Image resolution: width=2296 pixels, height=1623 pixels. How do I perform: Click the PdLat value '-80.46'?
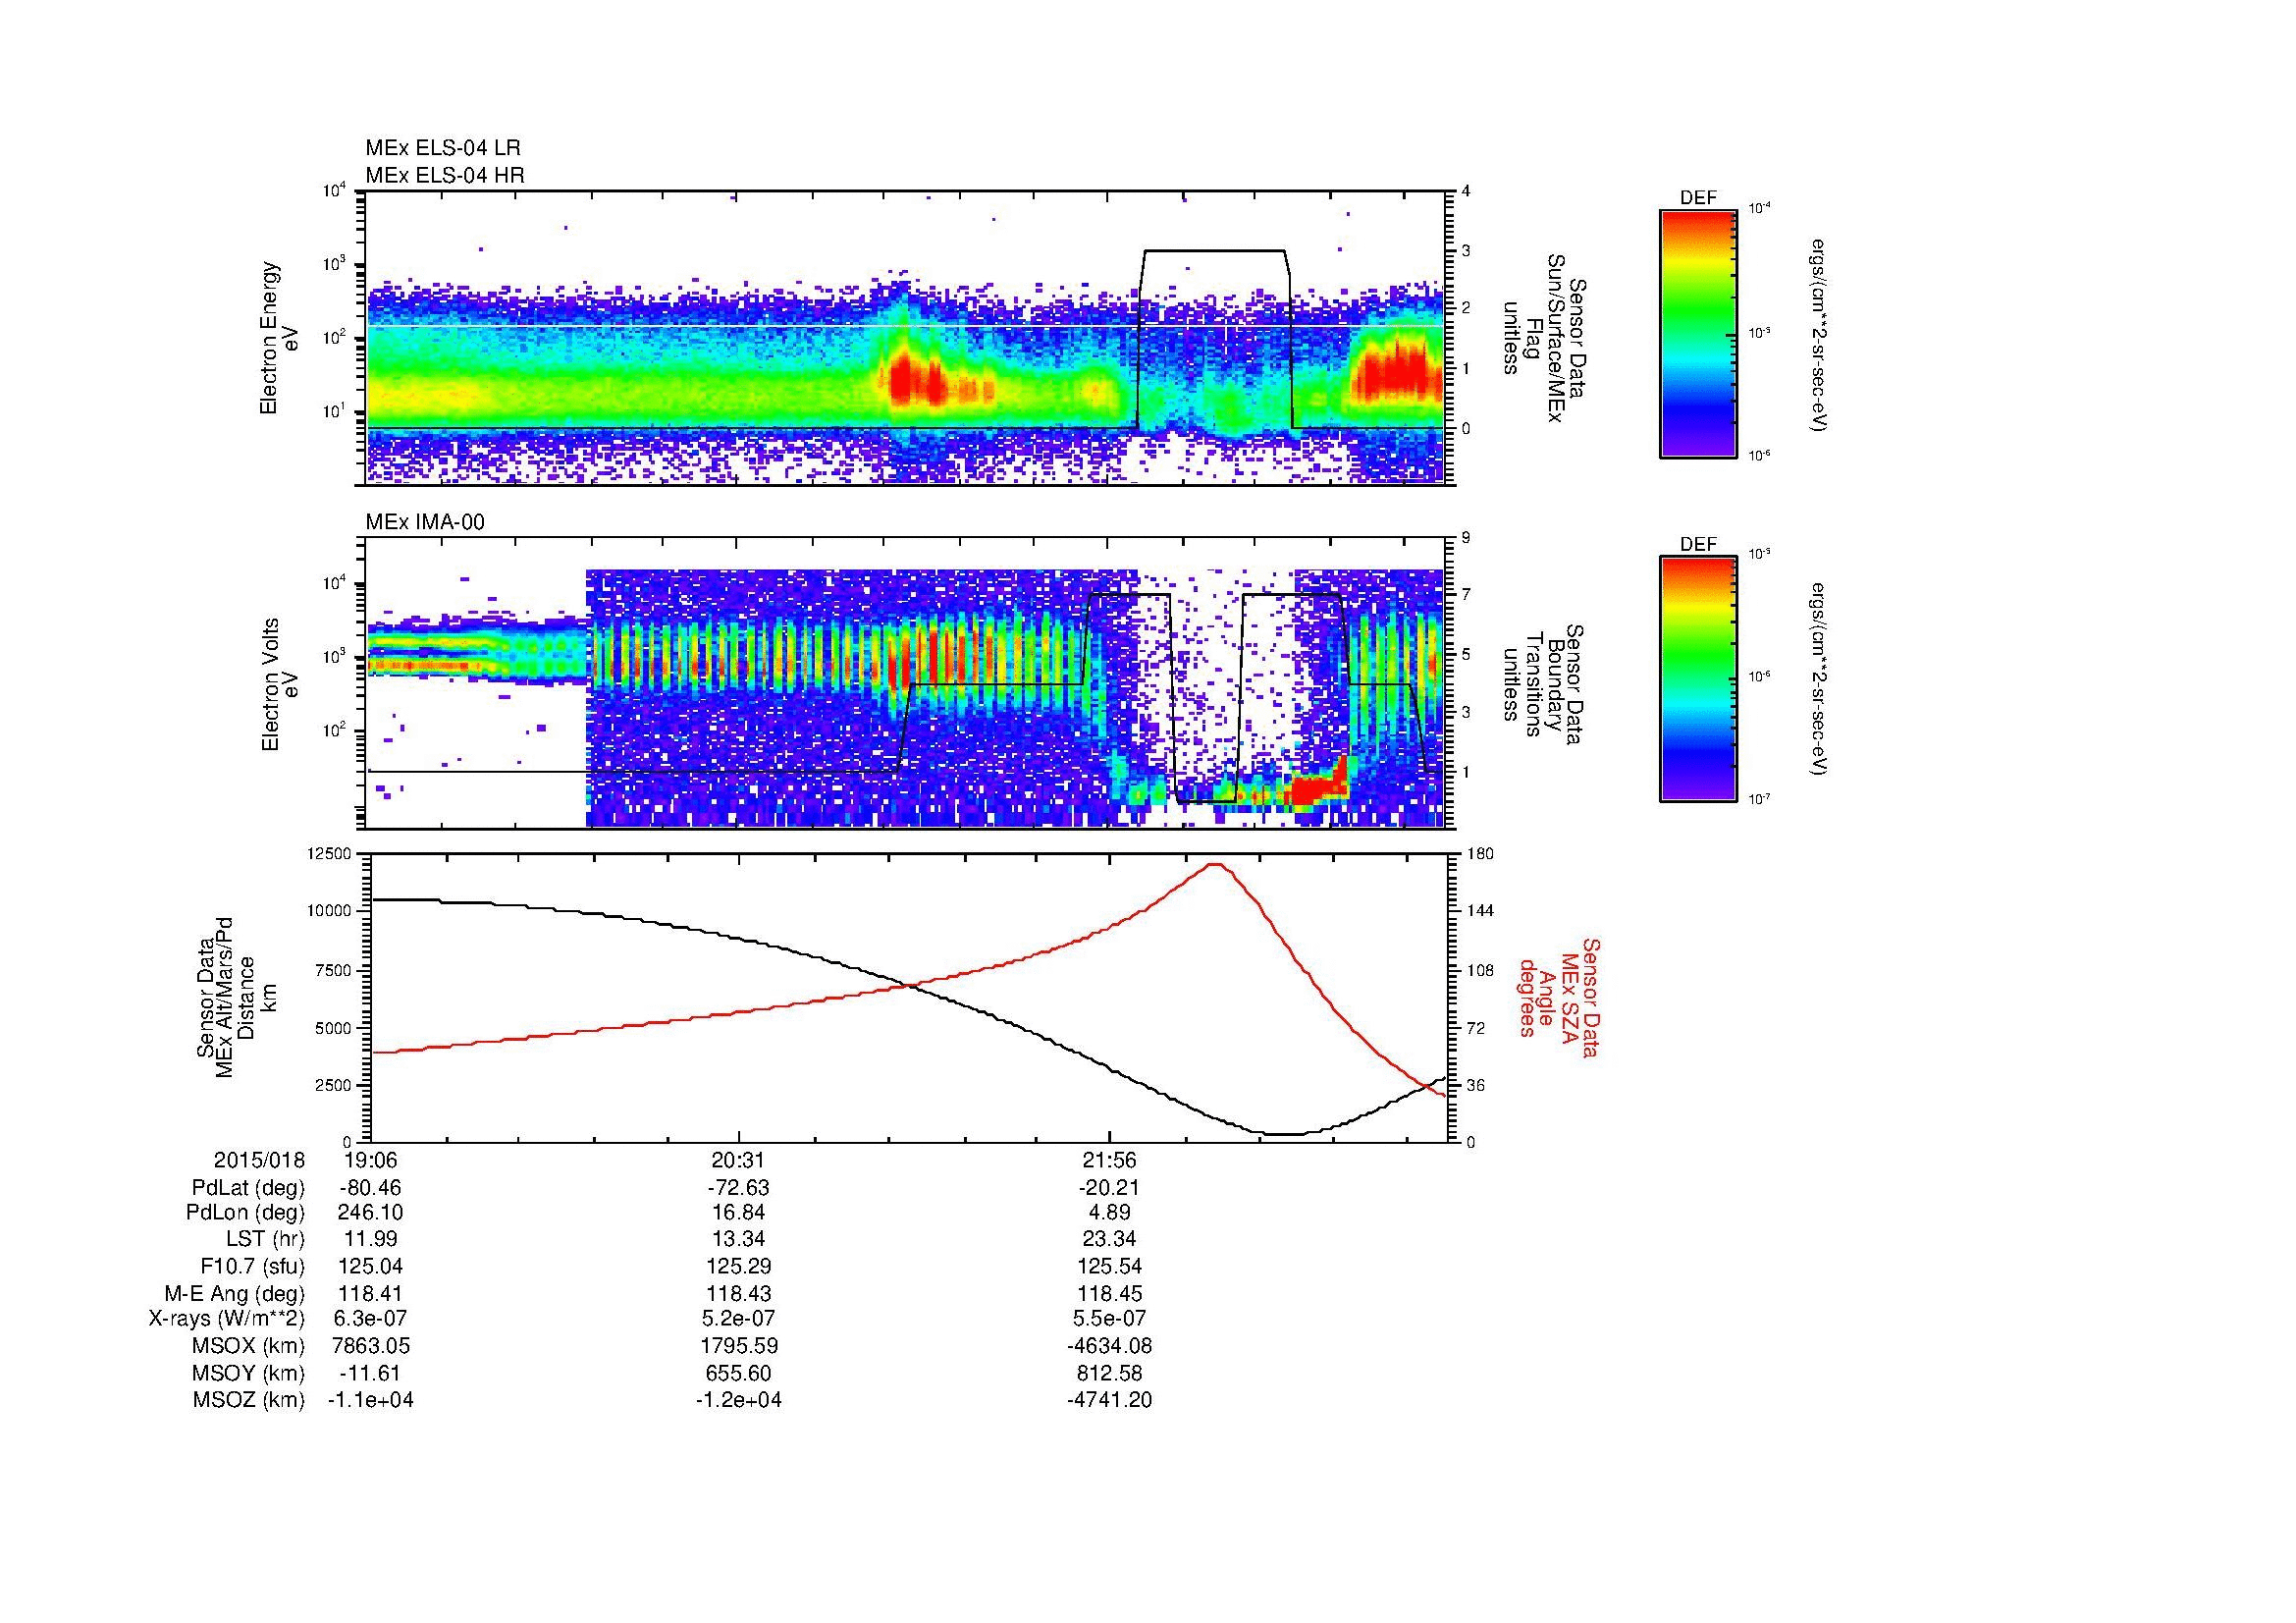(370, 1188)
